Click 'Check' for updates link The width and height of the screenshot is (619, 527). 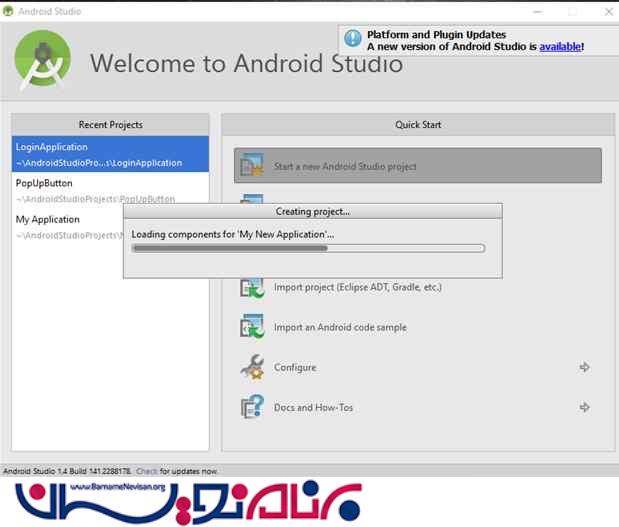tap(146, 471)
